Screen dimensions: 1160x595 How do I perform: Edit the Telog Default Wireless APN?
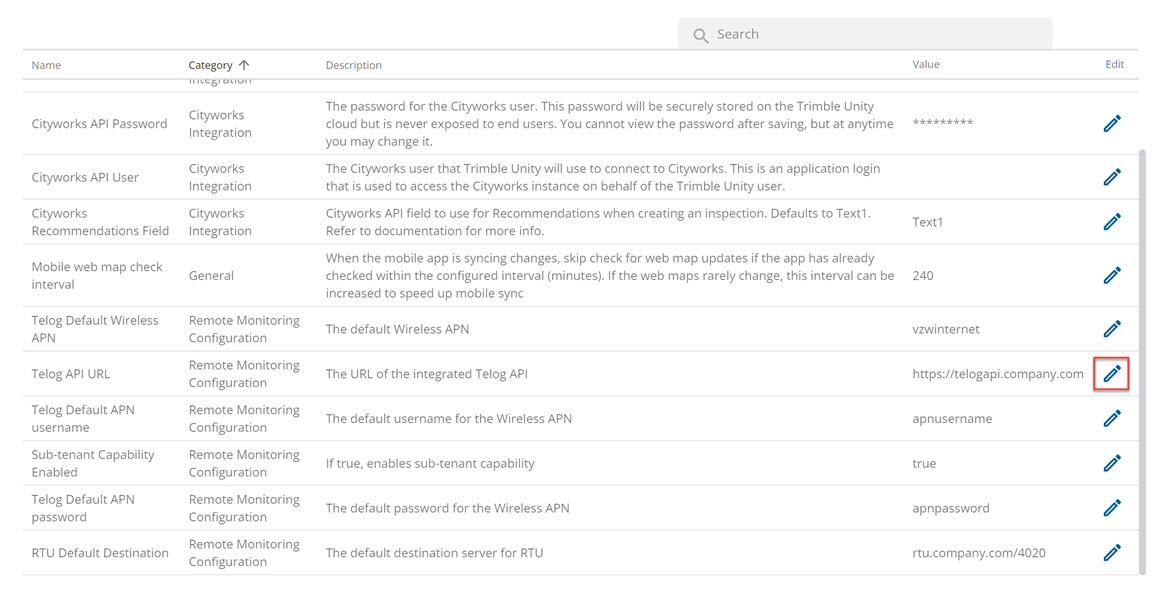(1112, 329)
